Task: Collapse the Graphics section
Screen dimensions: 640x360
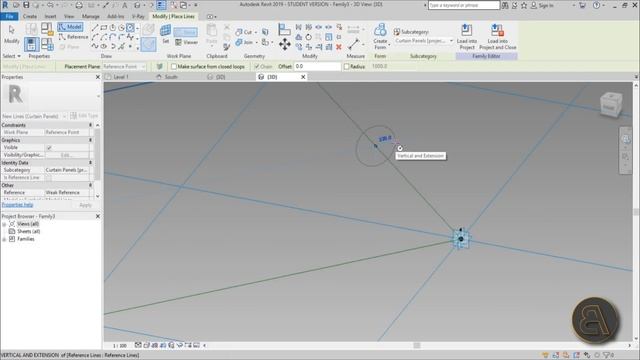Action: [90, 140]
